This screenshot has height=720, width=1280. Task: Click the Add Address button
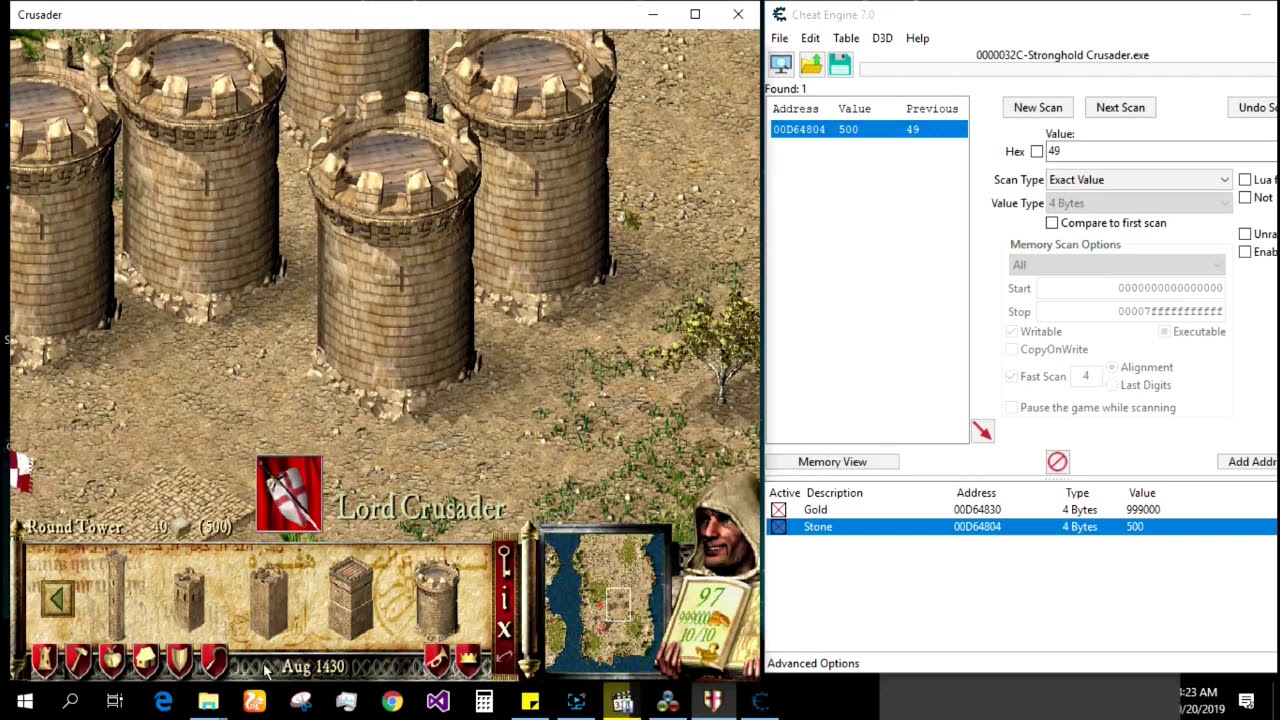[1247, 462]
